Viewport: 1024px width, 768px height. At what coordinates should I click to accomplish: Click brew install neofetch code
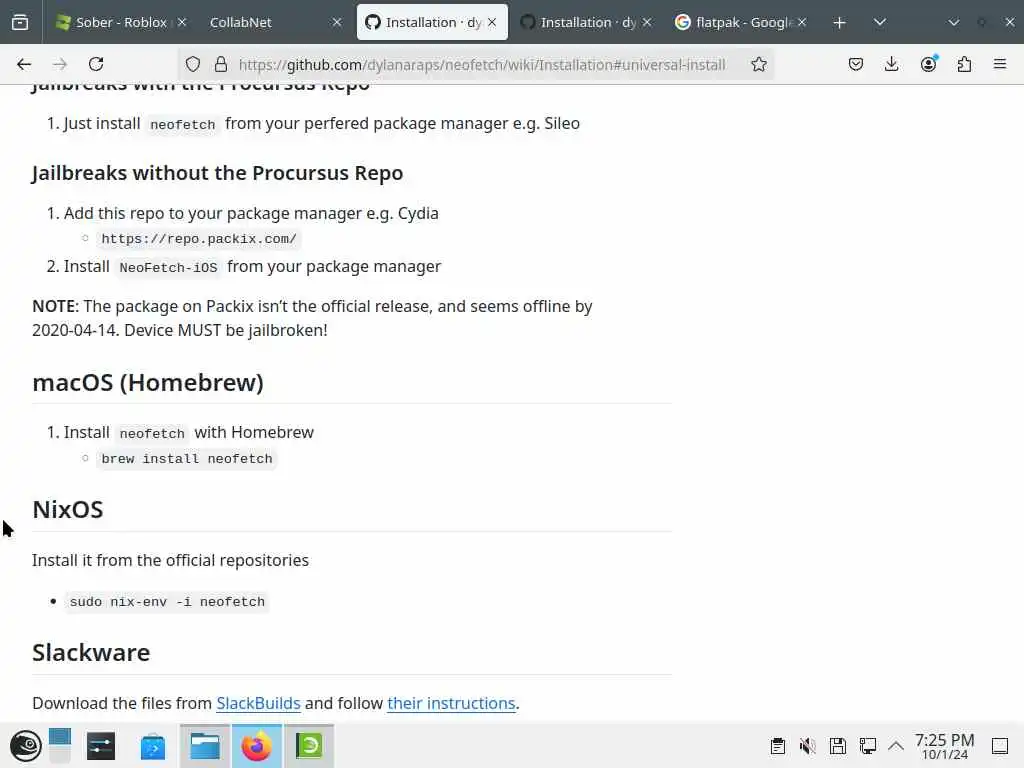click(x=187, y=458)
